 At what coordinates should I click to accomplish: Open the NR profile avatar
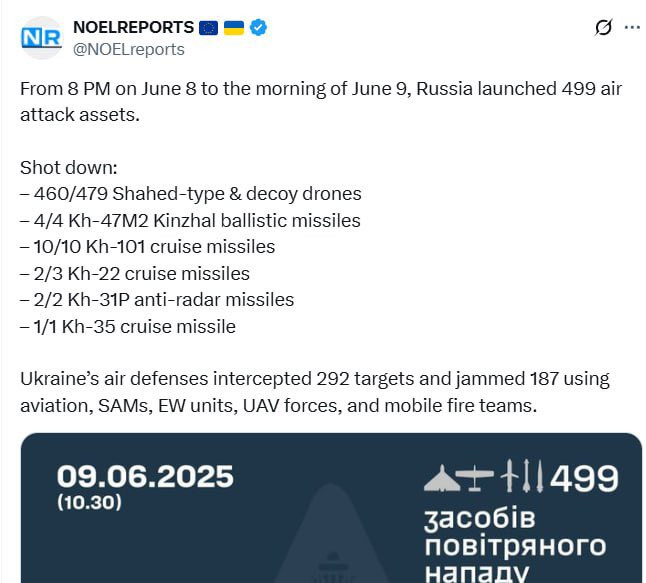click(41, 38)
